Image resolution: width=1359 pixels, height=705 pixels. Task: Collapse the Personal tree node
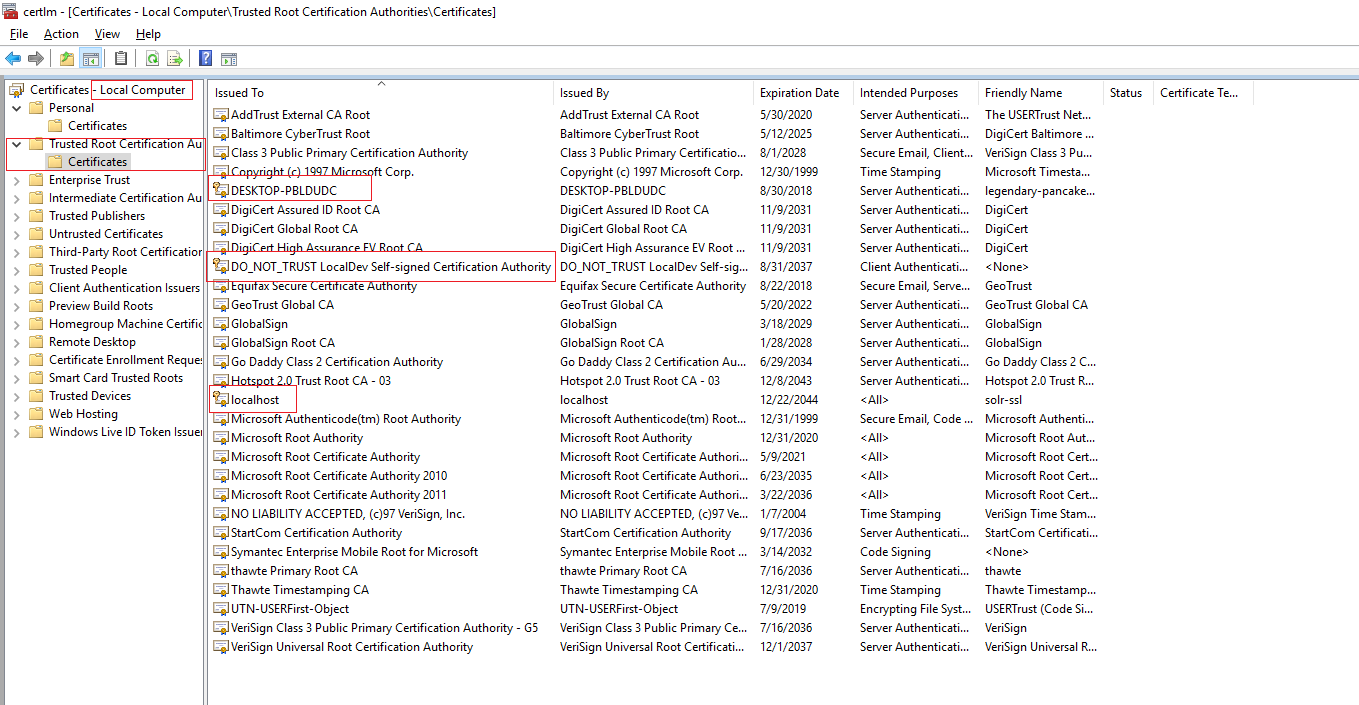[x=16, y=107]
